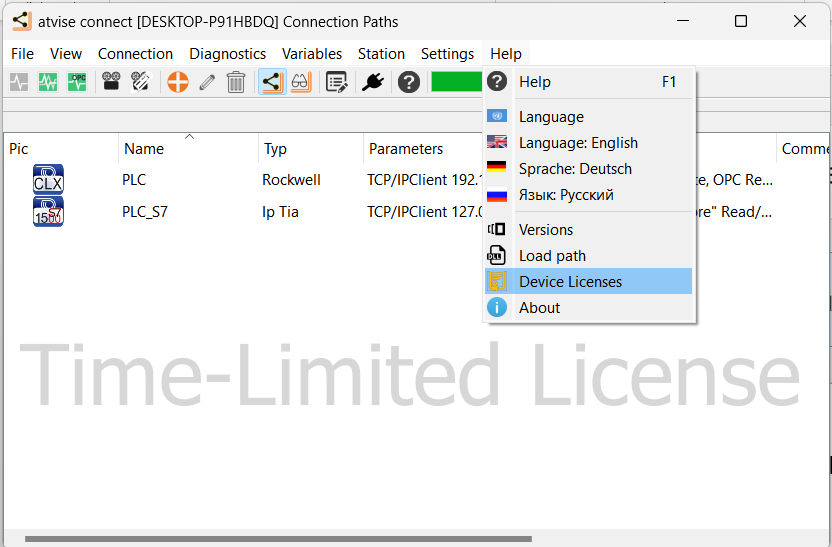Open the Connection menu
This screenshot has height=547, width=832.
point(135,54)
